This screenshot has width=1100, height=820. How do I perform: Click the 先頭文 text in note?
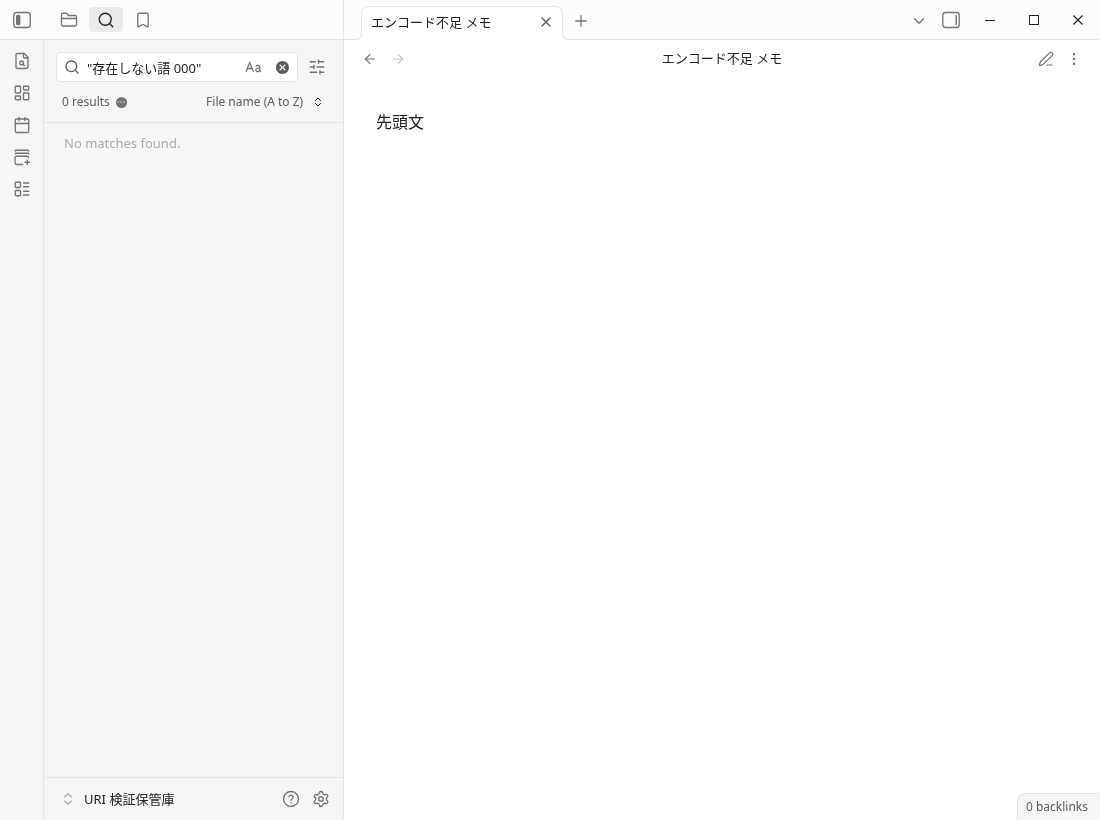point(400,123)
